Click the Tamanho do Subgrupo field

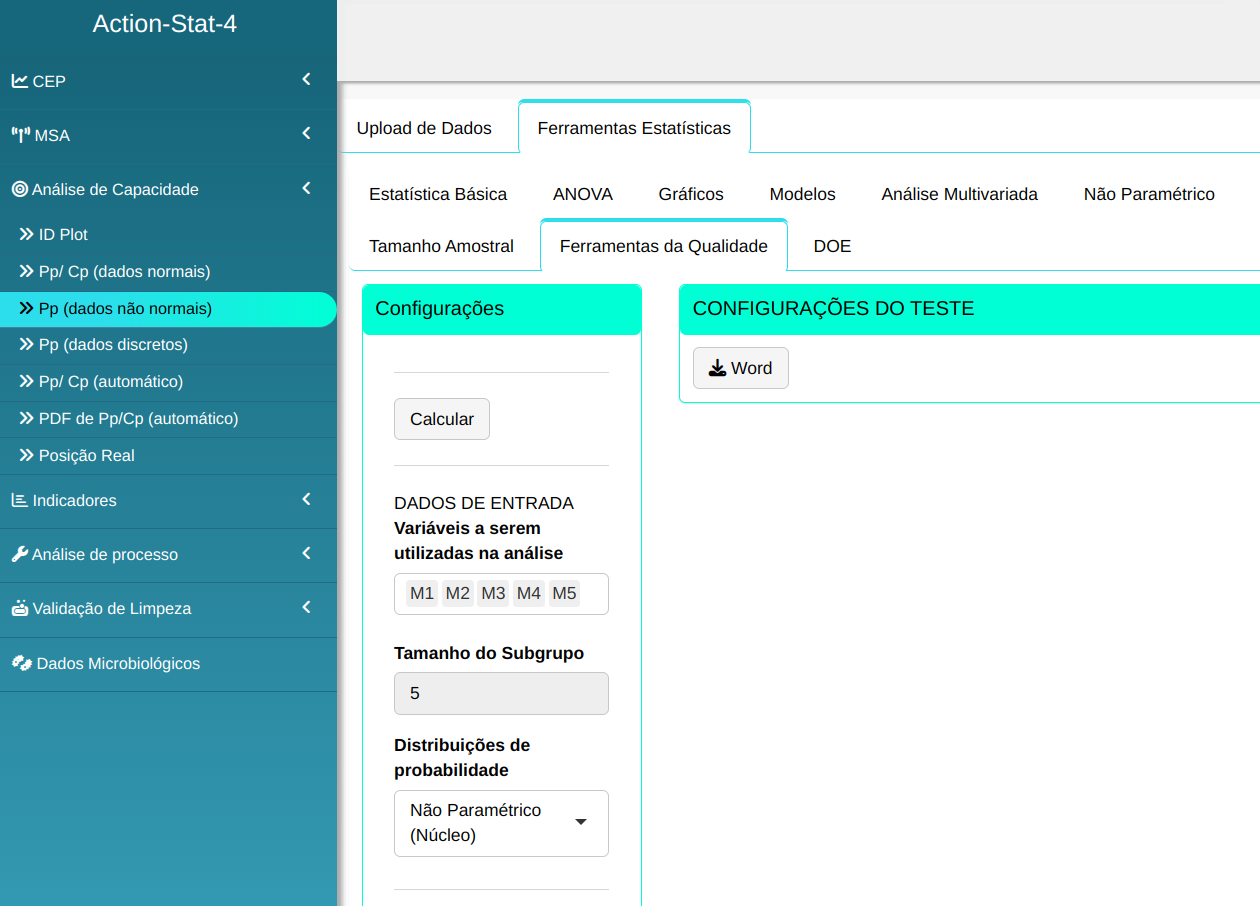(x=501, y=693)
